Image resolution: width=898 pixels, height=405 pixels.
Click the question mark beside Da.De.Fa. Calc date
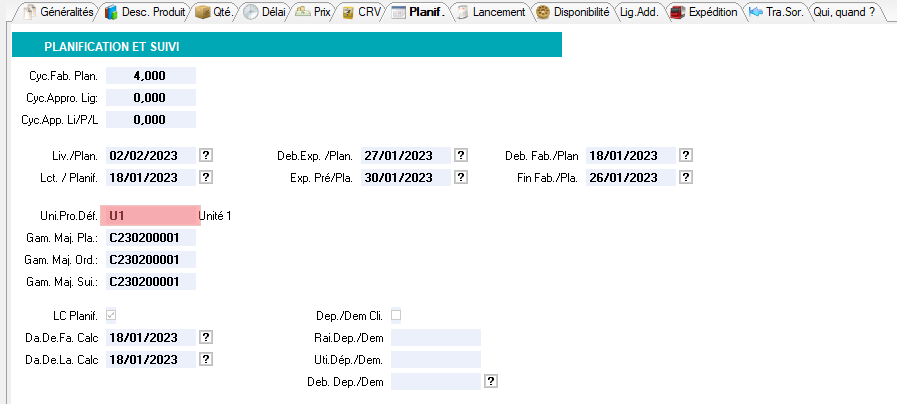click(x=206, y=337)
